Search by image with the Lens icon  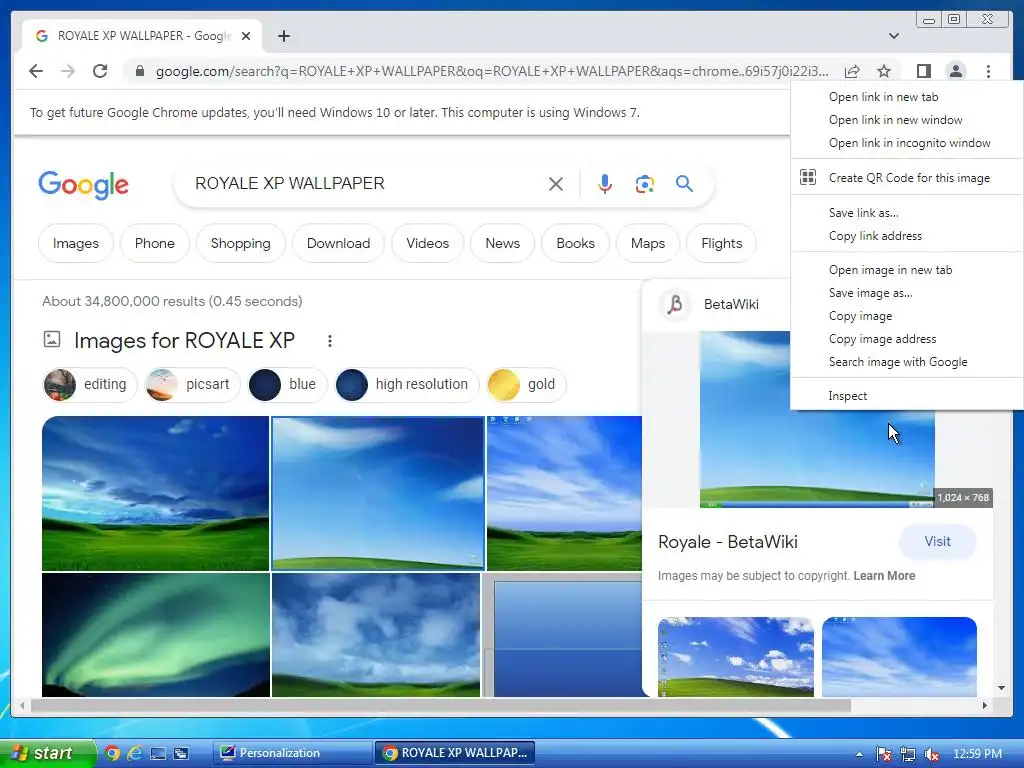pos(645,184)
